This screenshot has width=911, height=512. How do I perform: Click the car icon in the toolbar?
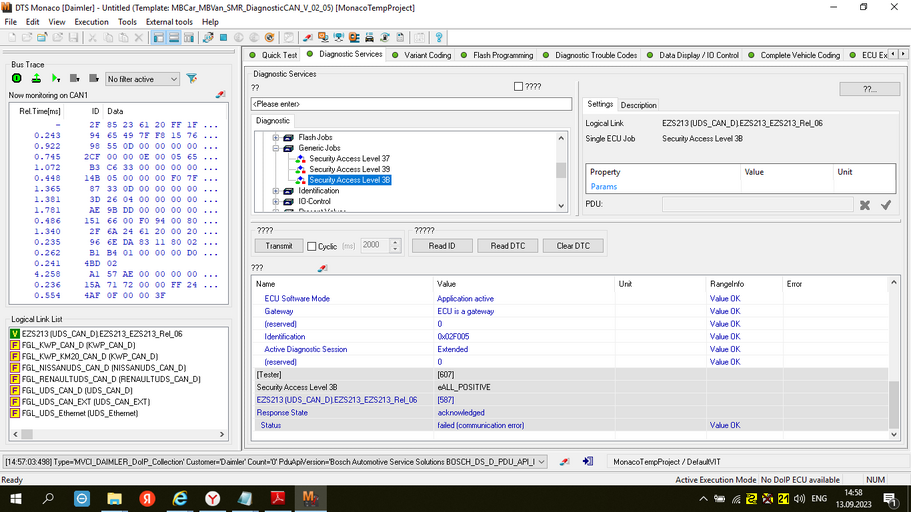point(369,38)
